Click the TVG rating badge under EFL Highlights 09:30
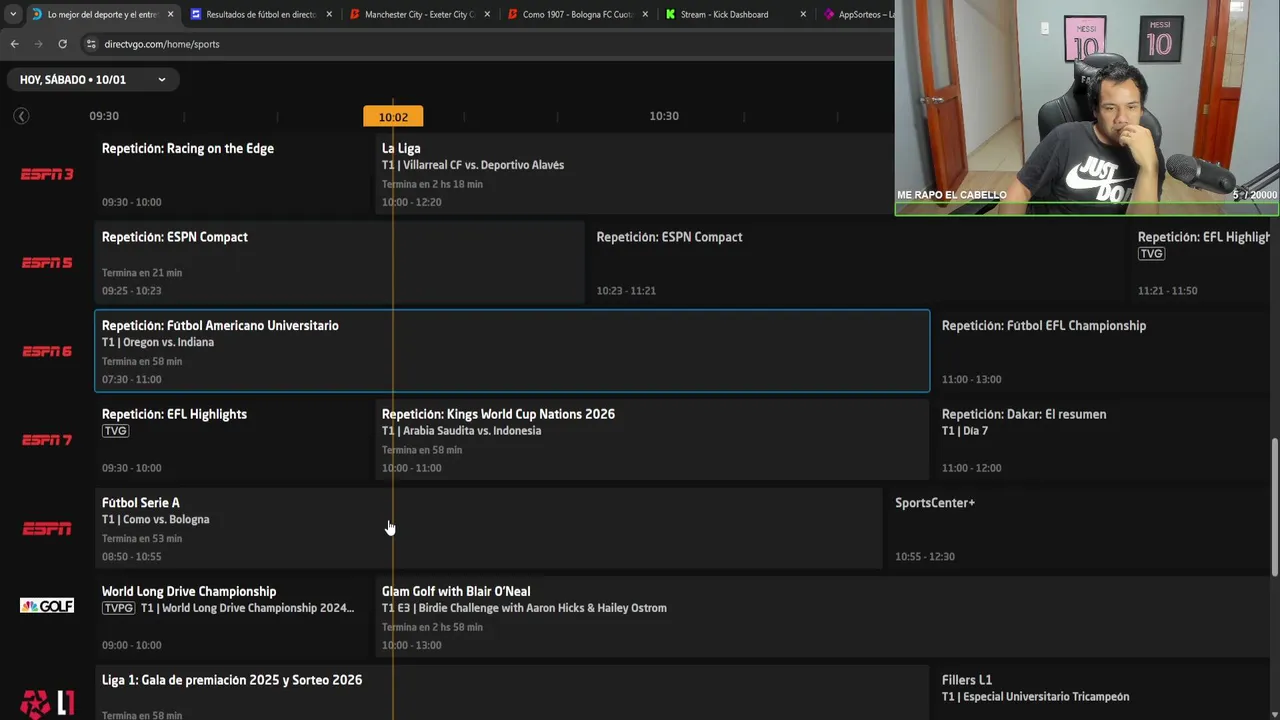Screen dimensions: 1280x720 (x=115, y=431)
